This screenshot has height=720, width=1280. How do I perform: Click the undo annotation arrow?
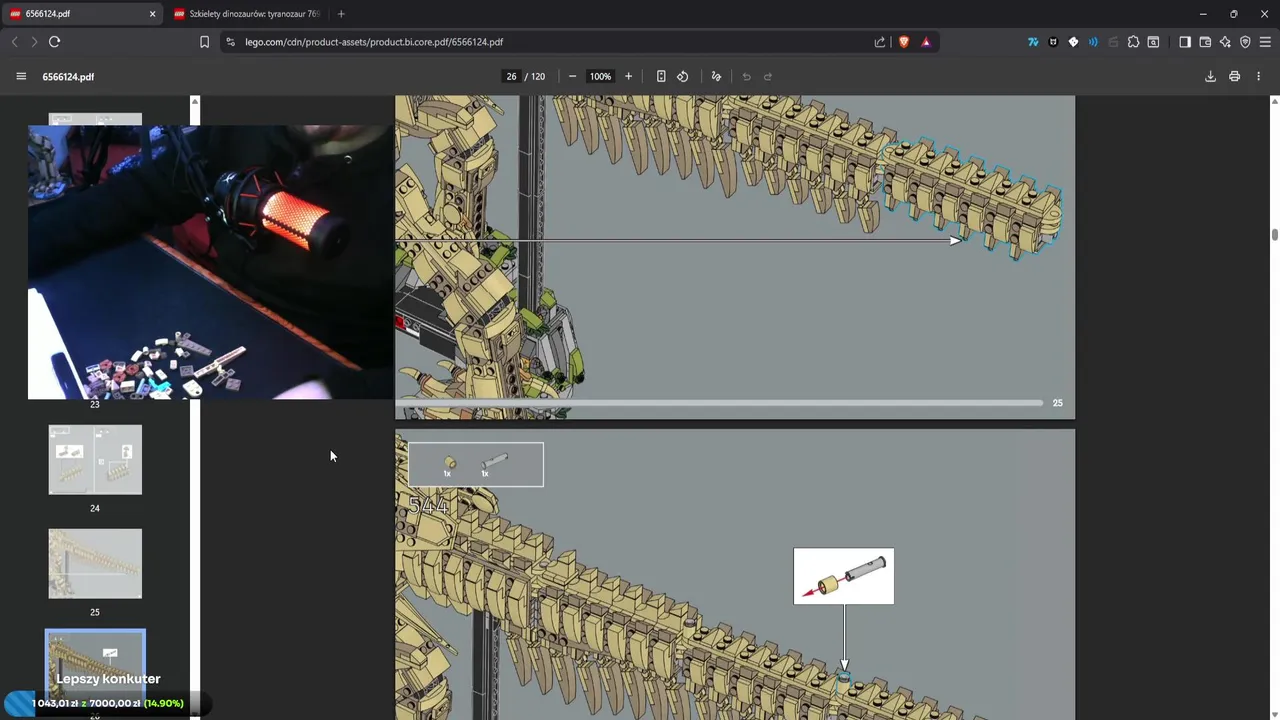point(746,76)
